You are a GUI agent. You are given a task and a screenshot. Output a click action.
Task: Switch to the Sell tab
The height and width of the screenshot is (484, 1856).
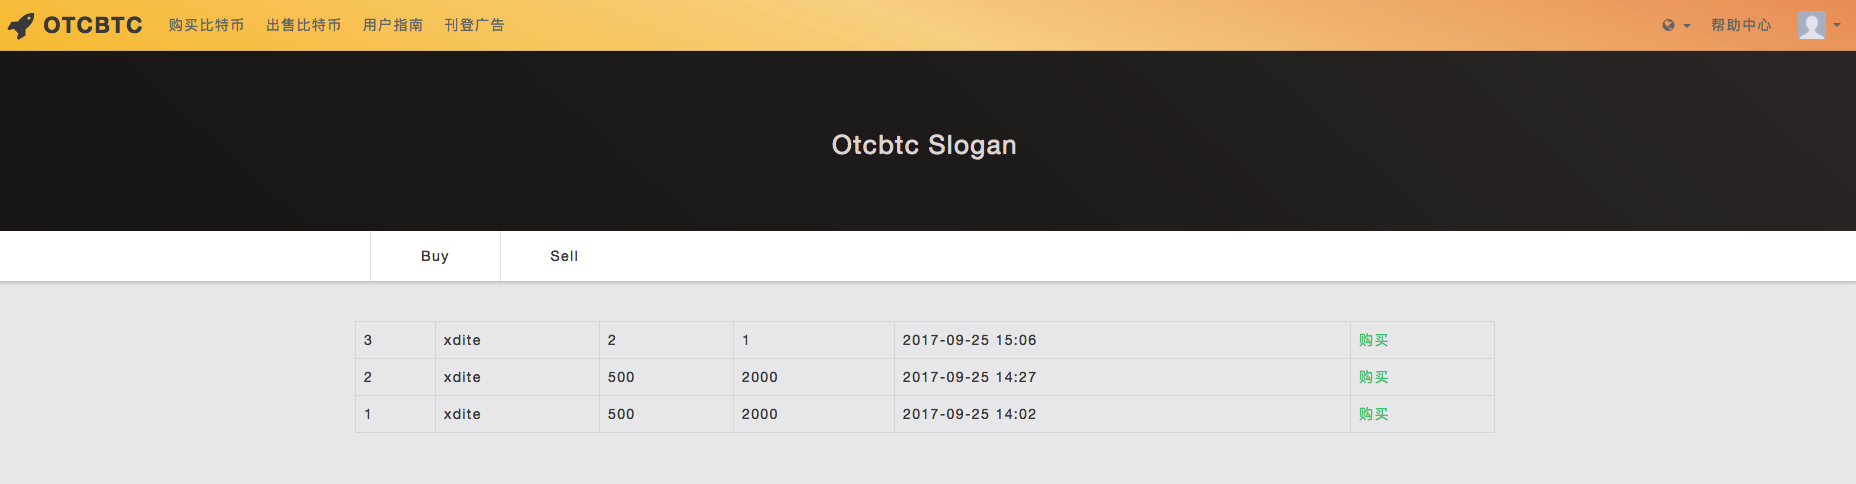coord(564,256)
